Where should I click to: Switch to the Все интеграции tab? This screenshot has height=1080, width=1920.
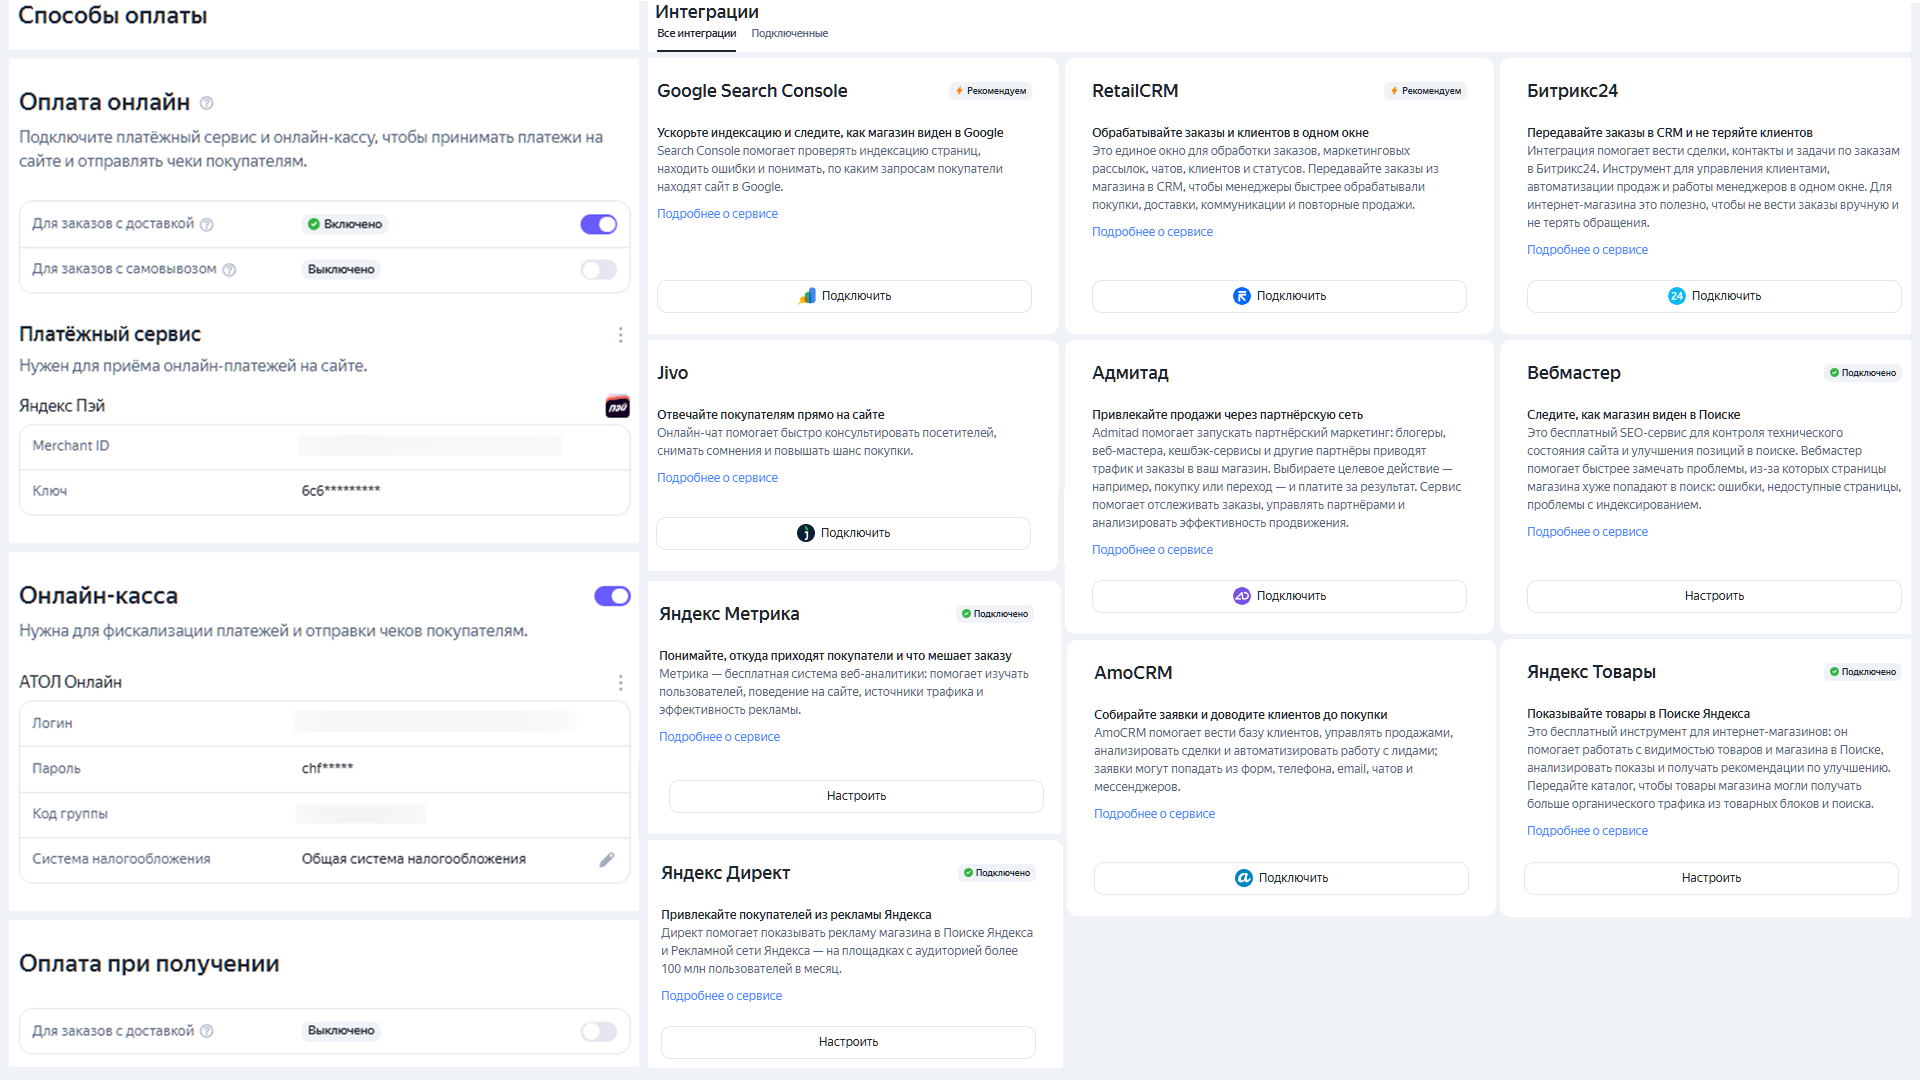point(696,34)
